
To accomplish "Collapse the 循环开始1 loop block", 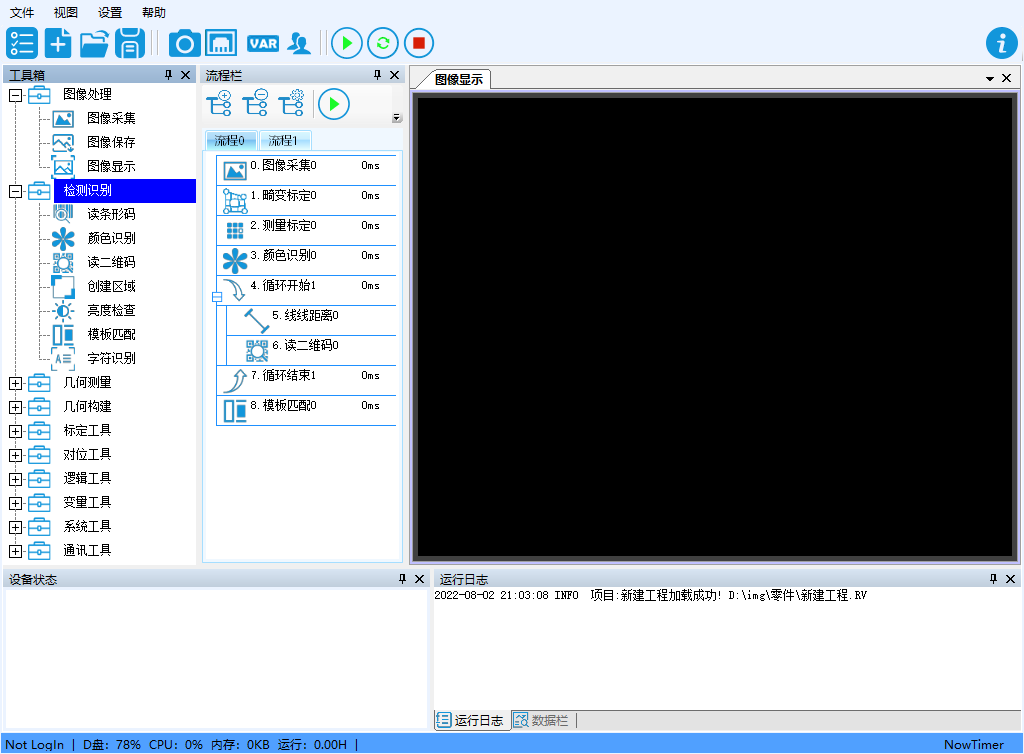I will click(x=217, y=297).
